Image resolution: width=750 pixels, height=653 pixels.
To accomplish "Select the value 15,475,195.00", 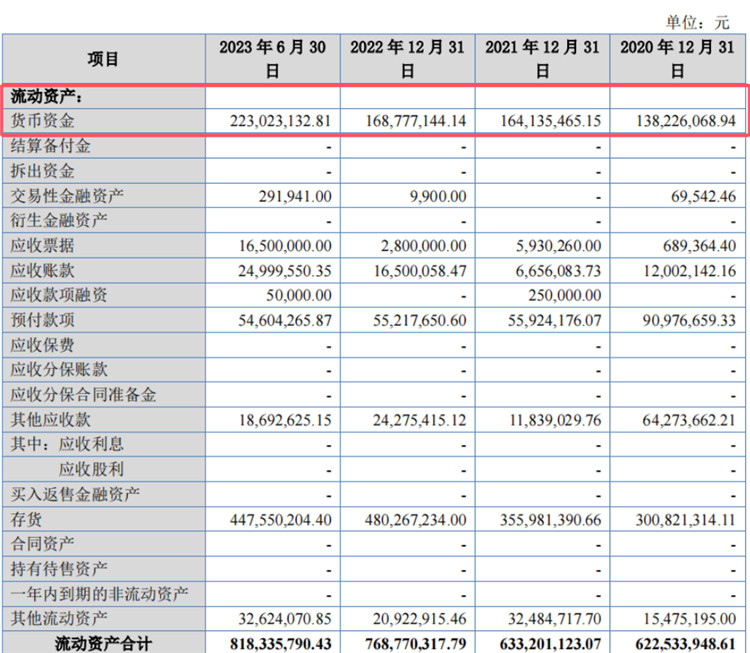I will coord(690,619).
